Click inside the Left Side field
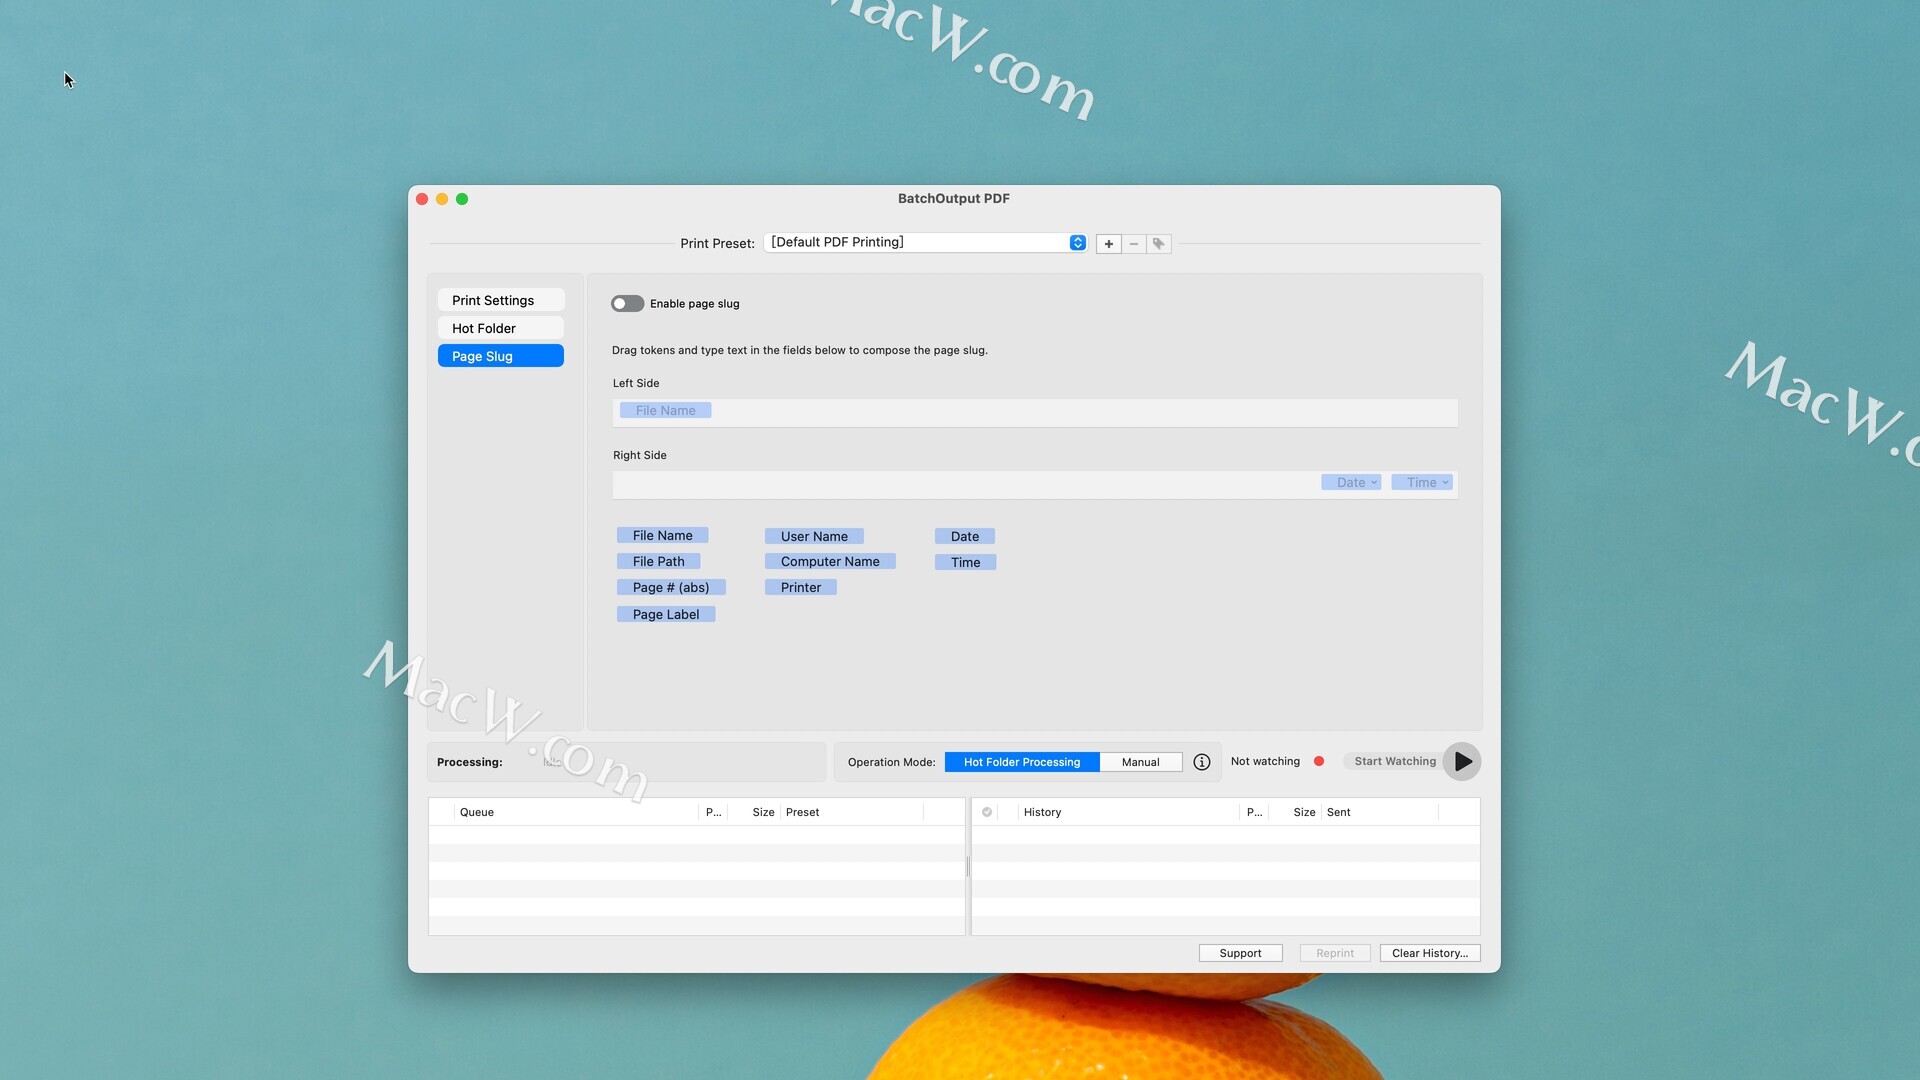 click(1035, 412)
